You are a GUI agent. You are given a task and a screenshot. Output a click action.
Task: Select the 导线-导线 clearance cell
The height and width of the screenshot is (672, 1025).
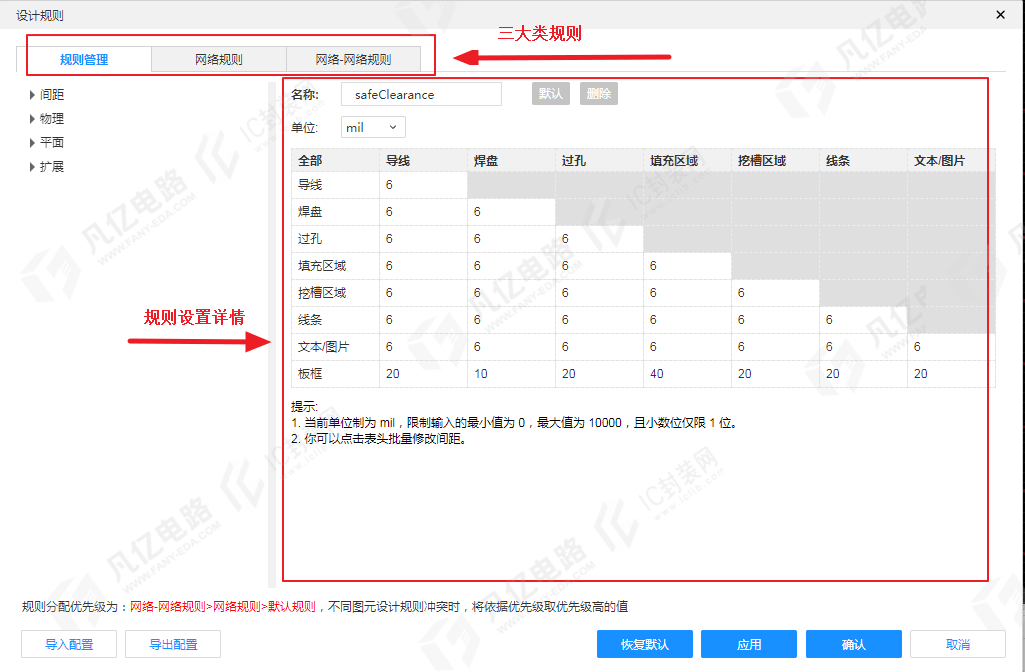[x=423, y=185]
